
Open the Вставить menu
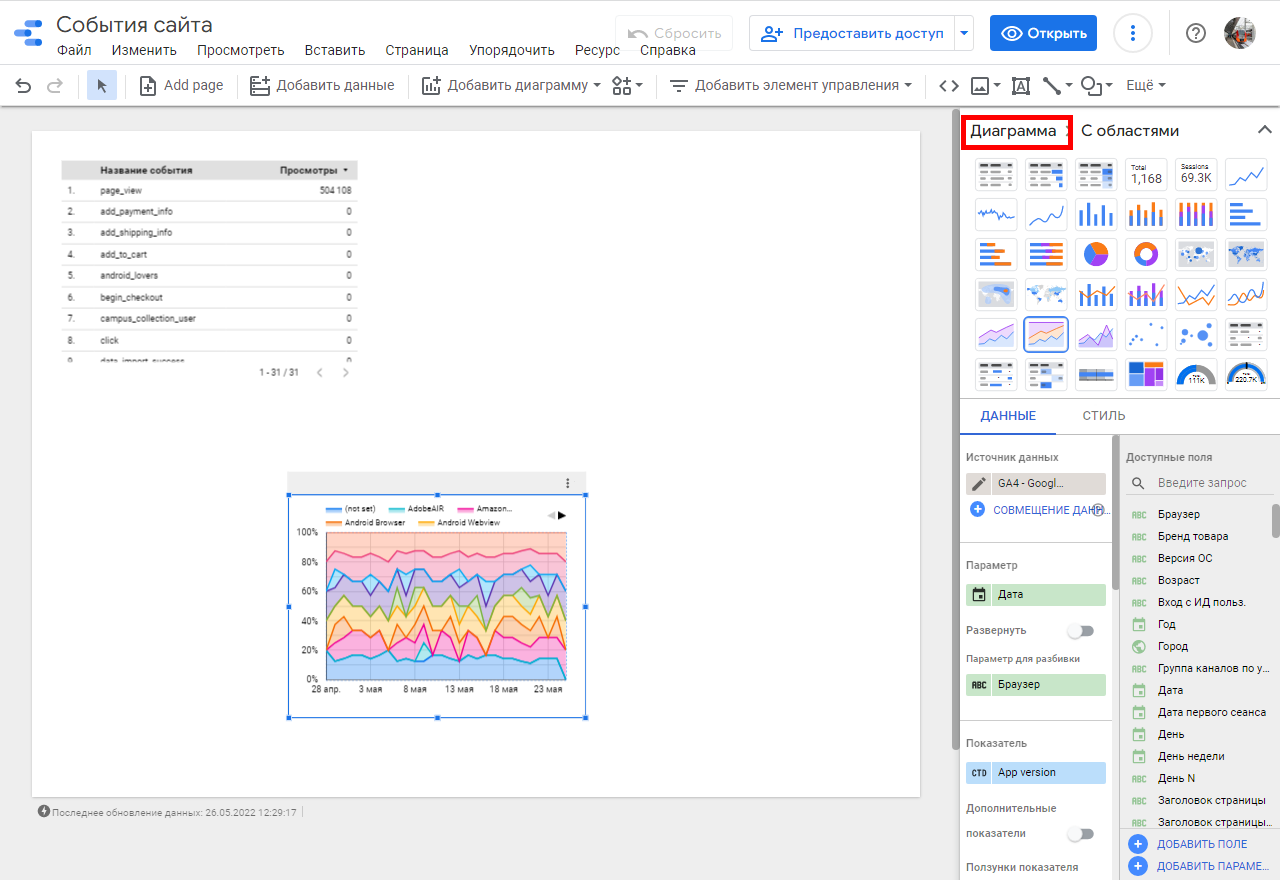(335, 50)
